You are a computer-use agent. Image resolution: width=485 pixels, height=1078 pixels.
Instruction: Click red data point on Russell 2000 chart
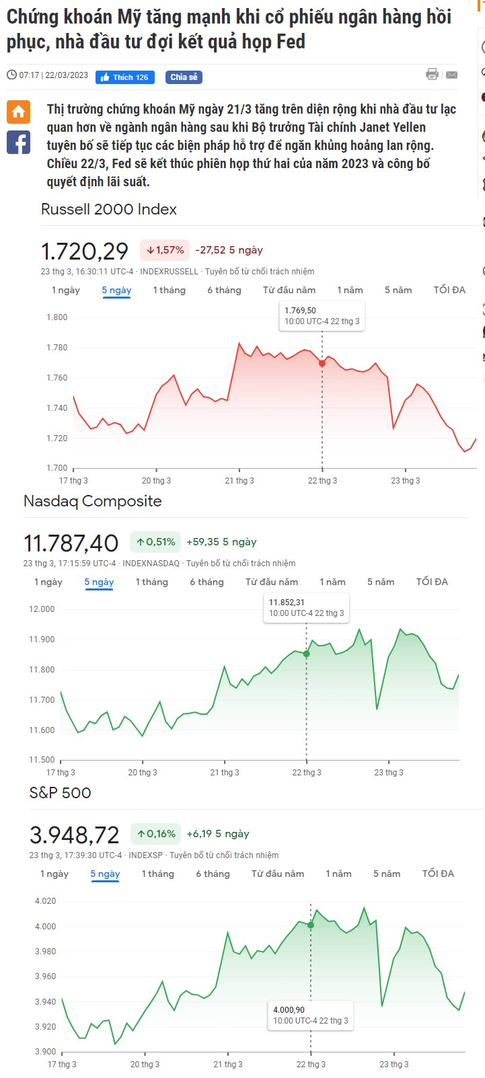pos(322,363)
